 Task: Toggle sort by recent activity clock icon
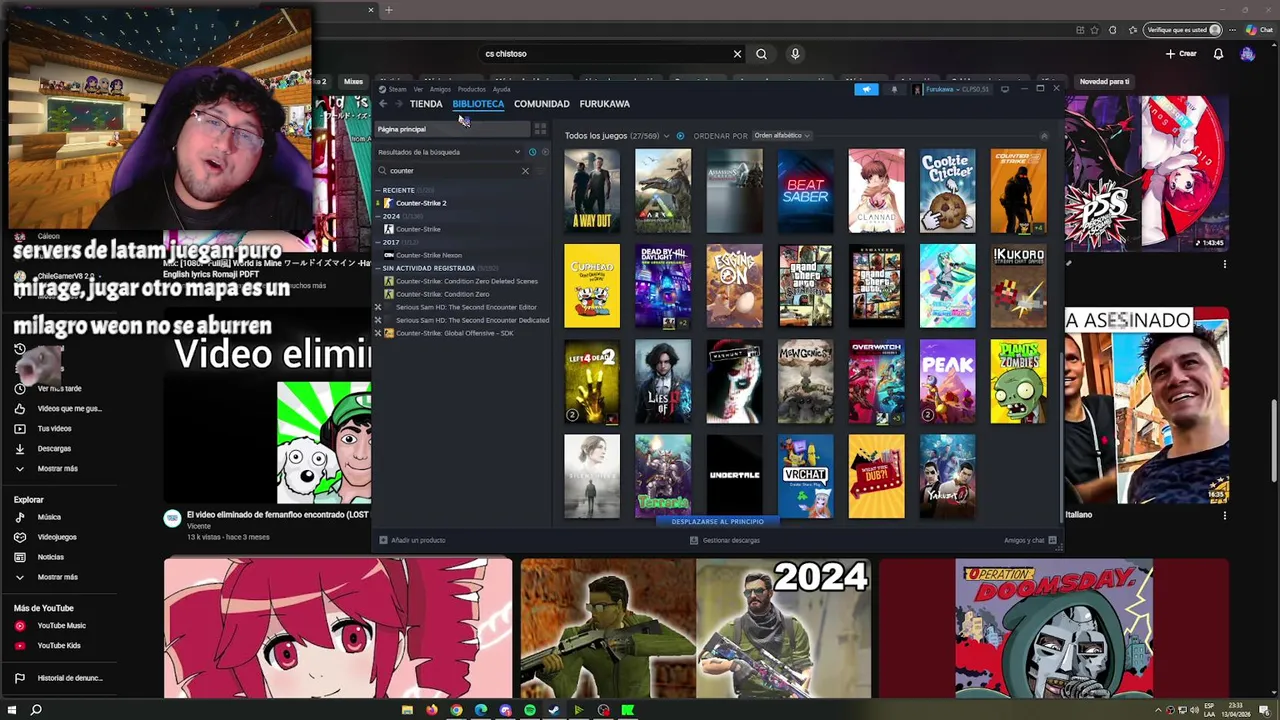pyautogui.click(x=532, y=152)
